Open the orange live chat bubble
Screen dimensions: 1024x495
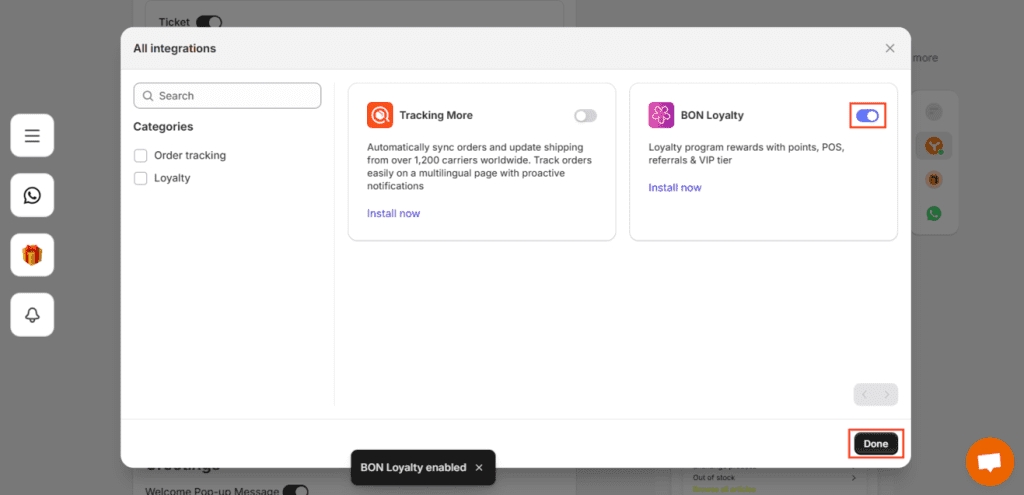(x=989, y=462)
